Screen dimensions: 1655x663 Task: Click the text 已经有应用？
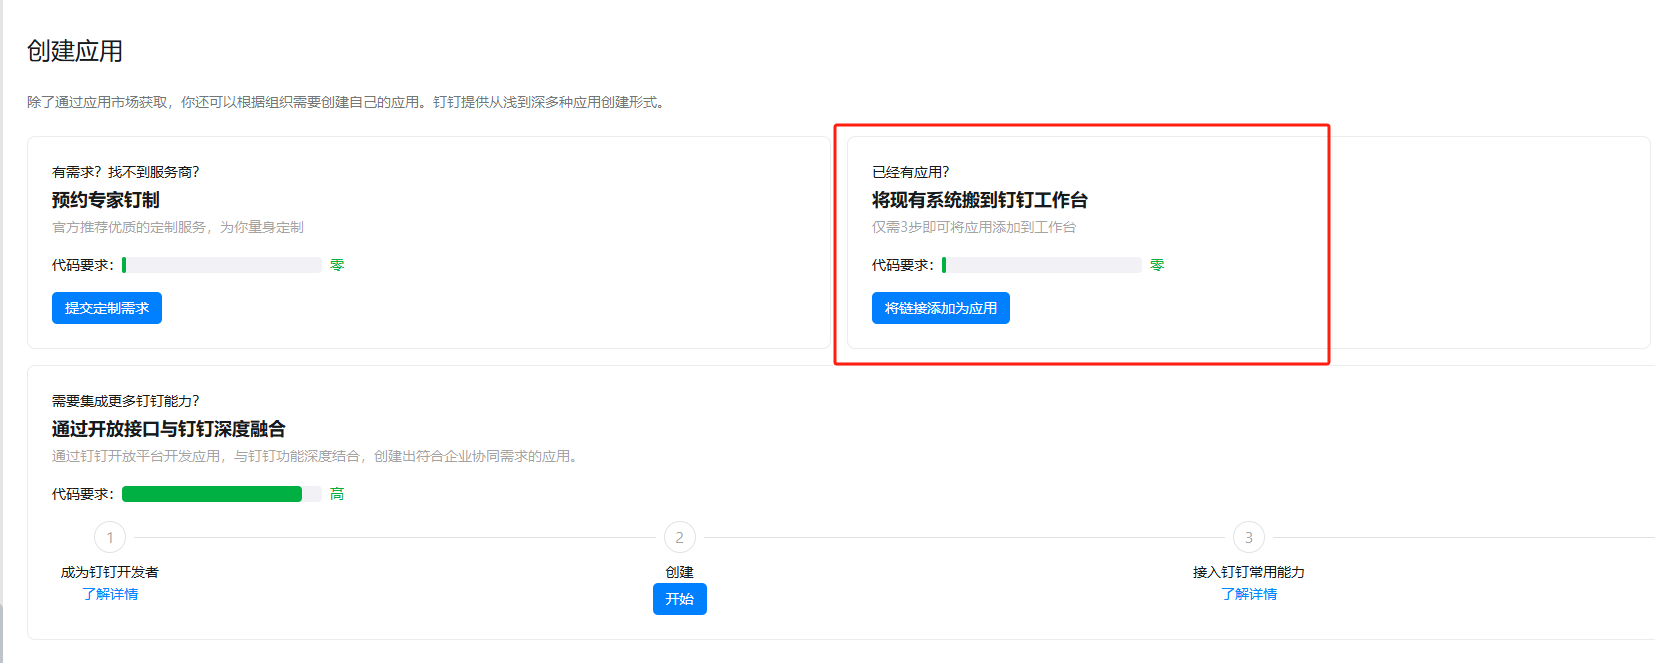[x=911, y=172]
